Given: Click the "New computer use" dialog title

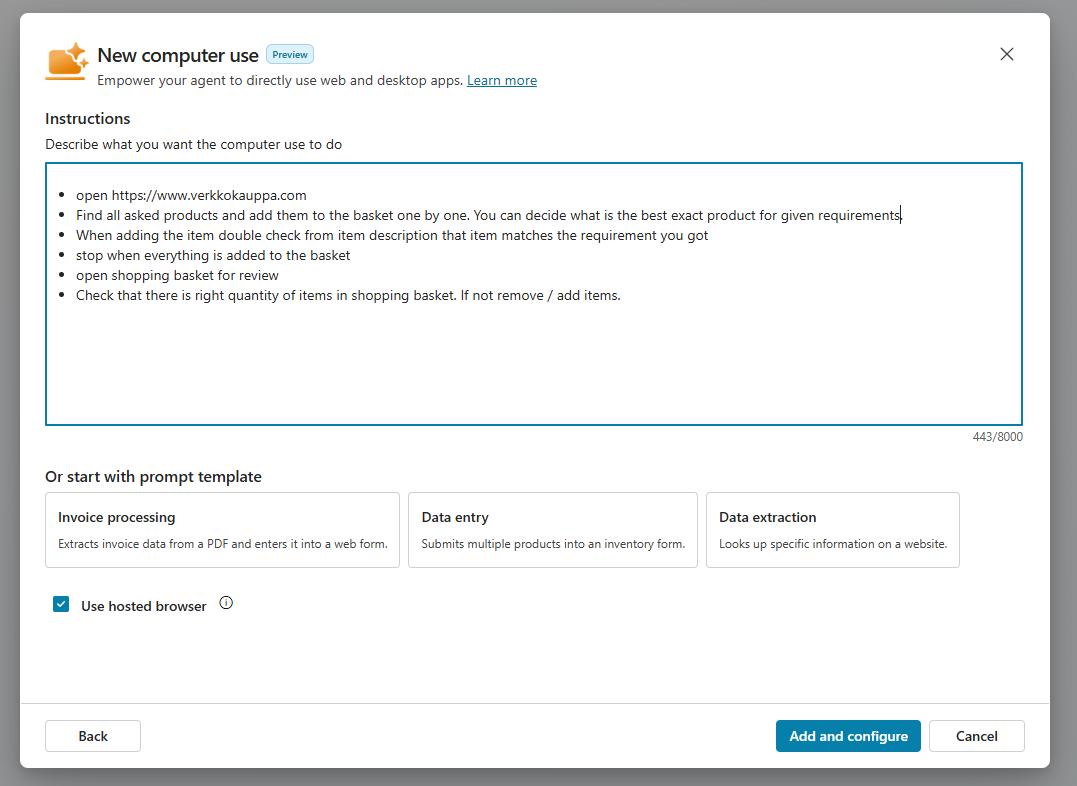Looking at the screenshot, I should point(178,55).
